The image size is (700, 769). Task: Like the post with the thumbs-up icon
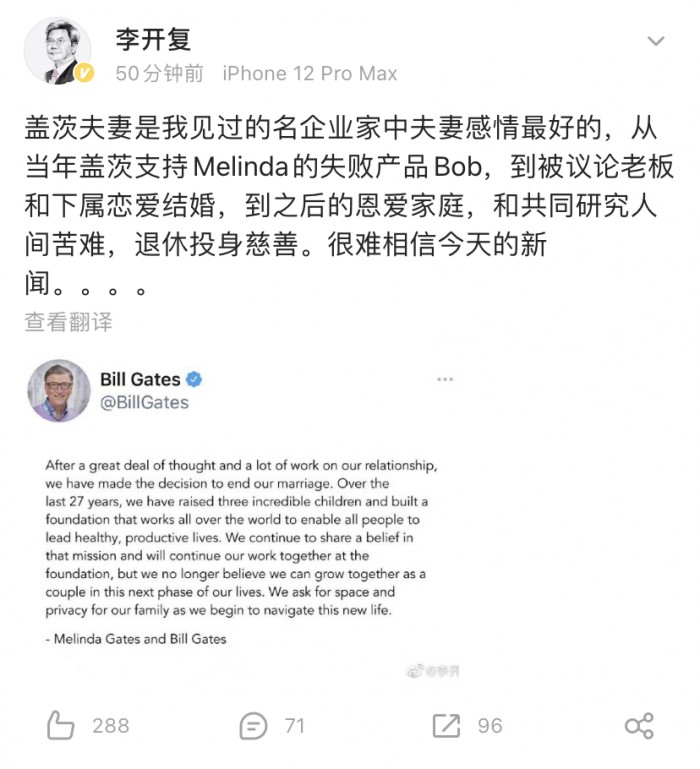coord(60,725)
